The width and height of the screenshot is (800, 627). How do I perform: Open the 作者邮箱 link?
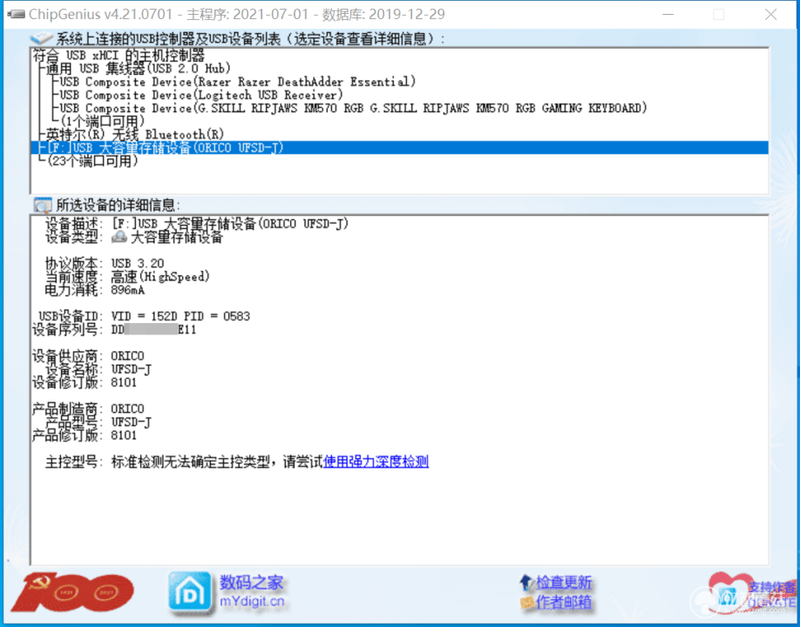[x=564, y=603]
